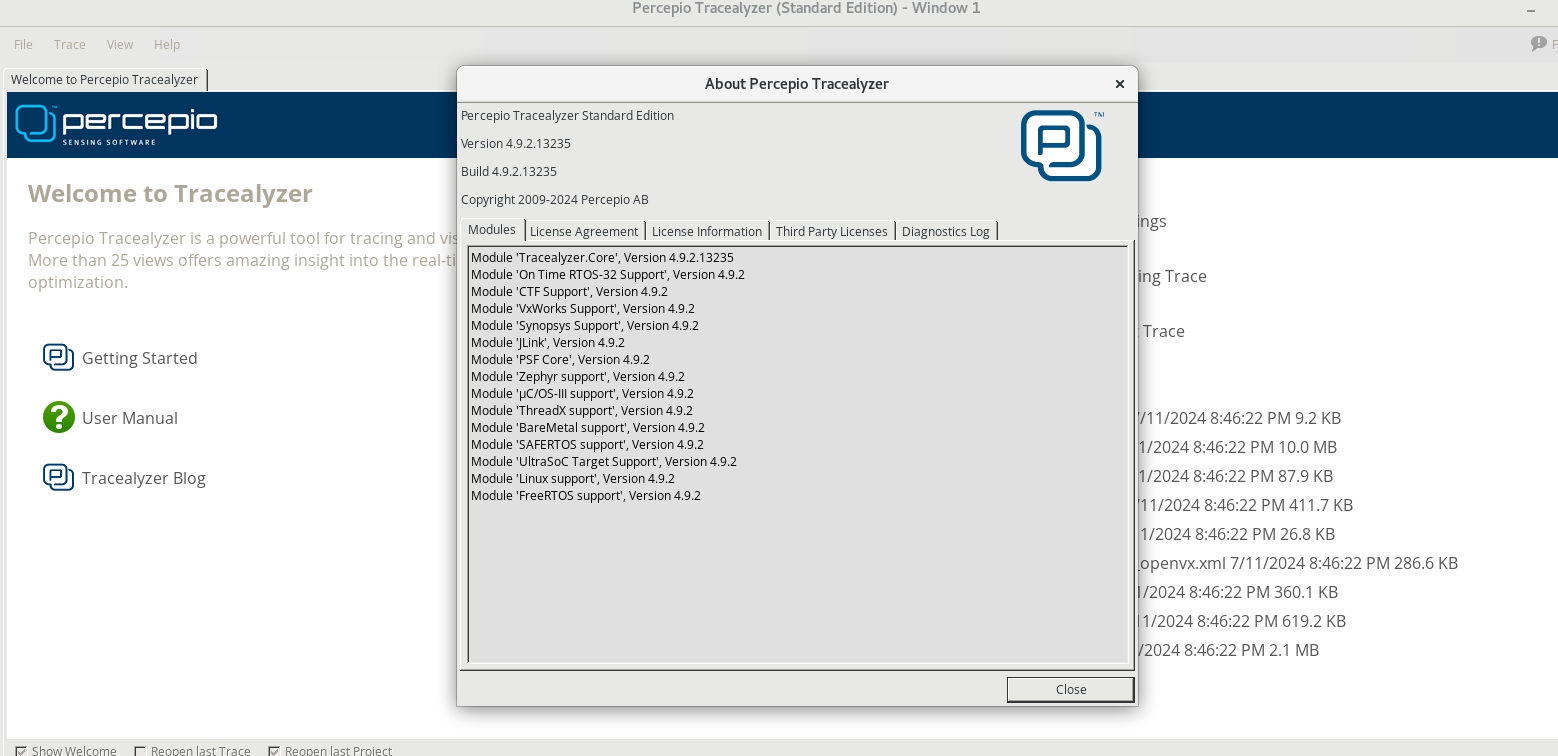Select the 'ThreadX support' module line
This screenshot has width=1558, height=756.
coord(582,410)
